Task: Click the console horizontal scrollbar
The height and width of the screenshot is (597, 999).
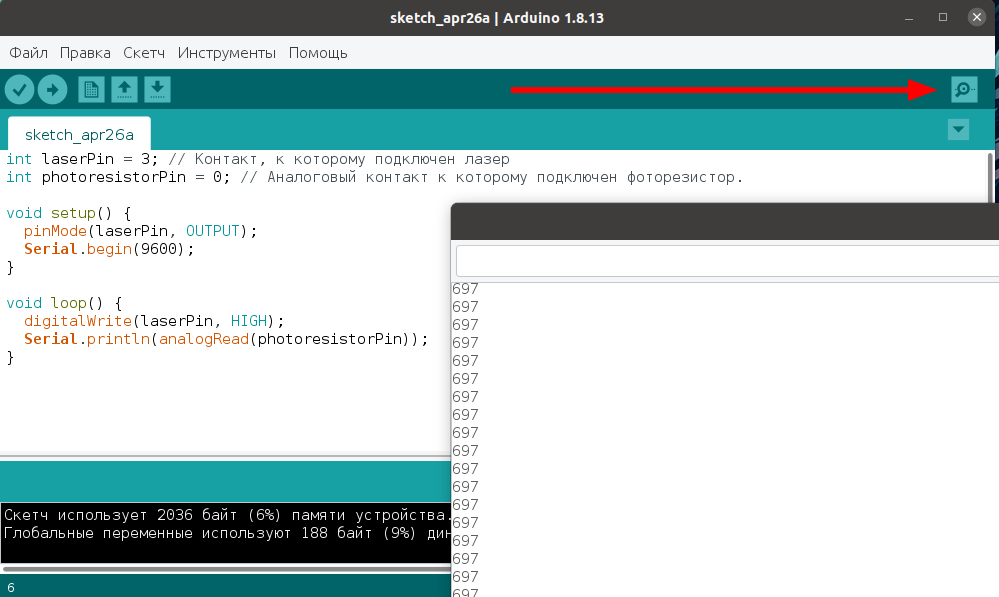Action: 225,569
